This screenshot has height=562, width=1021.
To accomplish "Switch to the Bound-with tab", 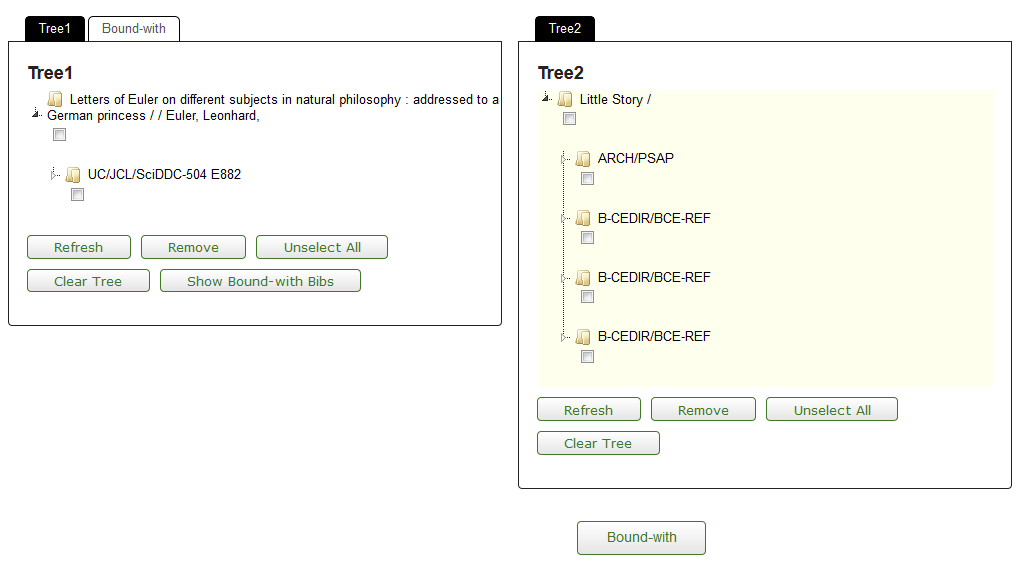I will tap(133, 29).
